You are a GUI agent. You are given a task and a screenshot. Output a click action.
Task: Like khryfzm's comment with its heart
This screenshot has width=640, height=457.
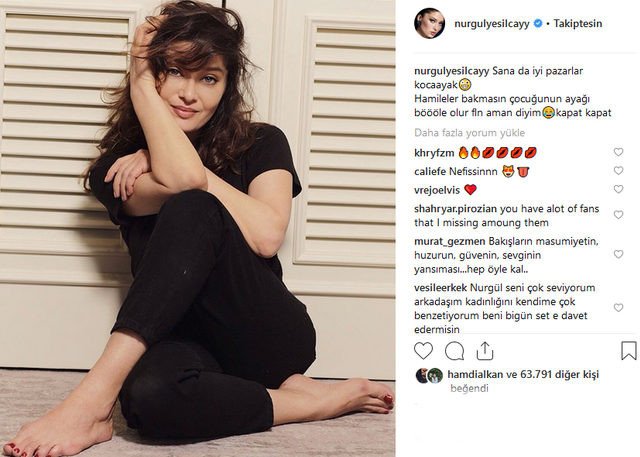tap(618, 152)
